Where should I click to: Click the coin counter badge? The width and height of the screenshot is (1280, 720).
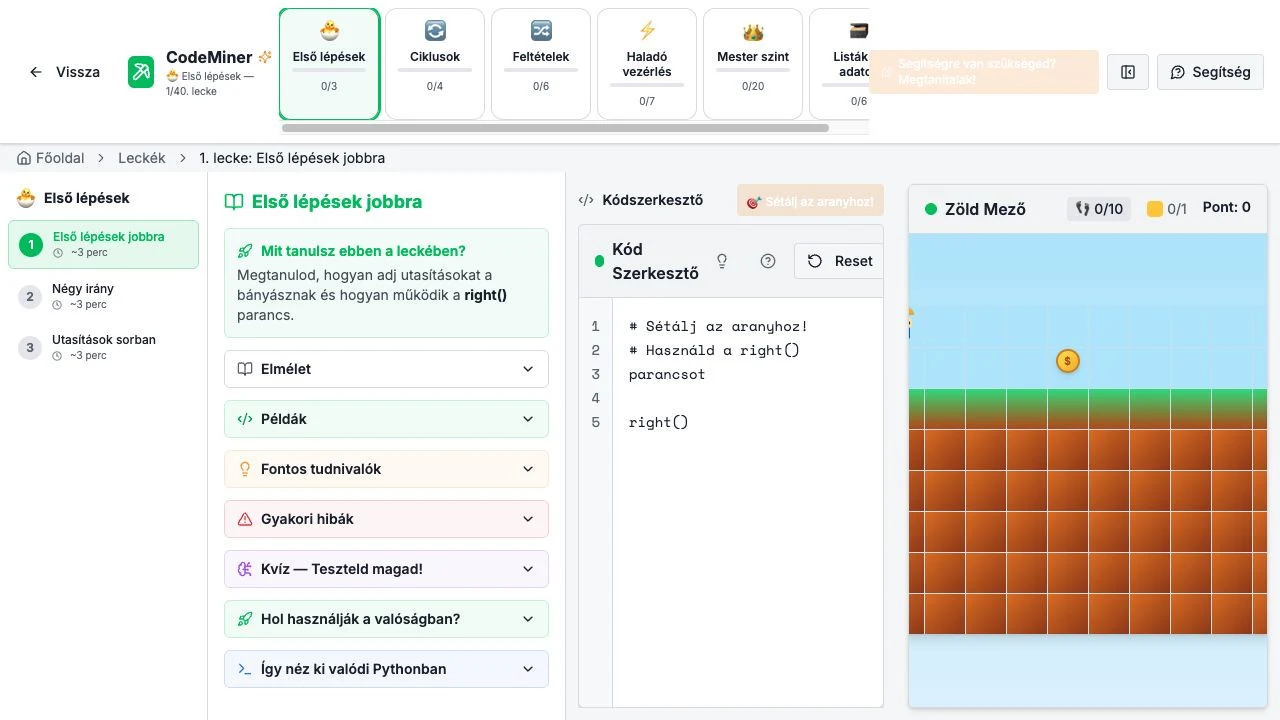click(x=1167, y=209)
